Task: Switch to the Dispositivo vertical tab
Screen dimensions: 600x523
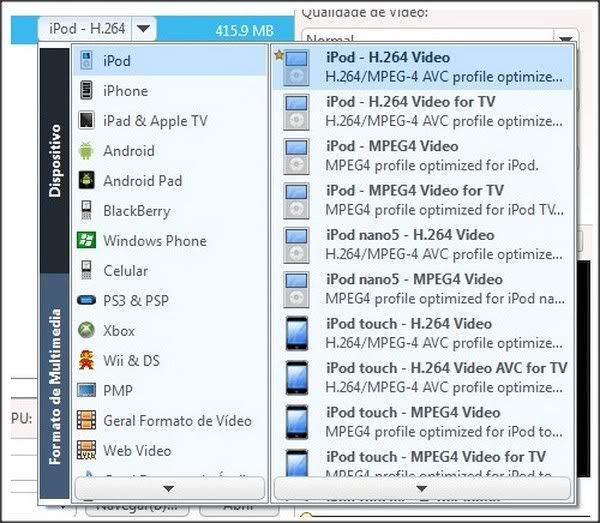Action: click(x=55, y=160)
